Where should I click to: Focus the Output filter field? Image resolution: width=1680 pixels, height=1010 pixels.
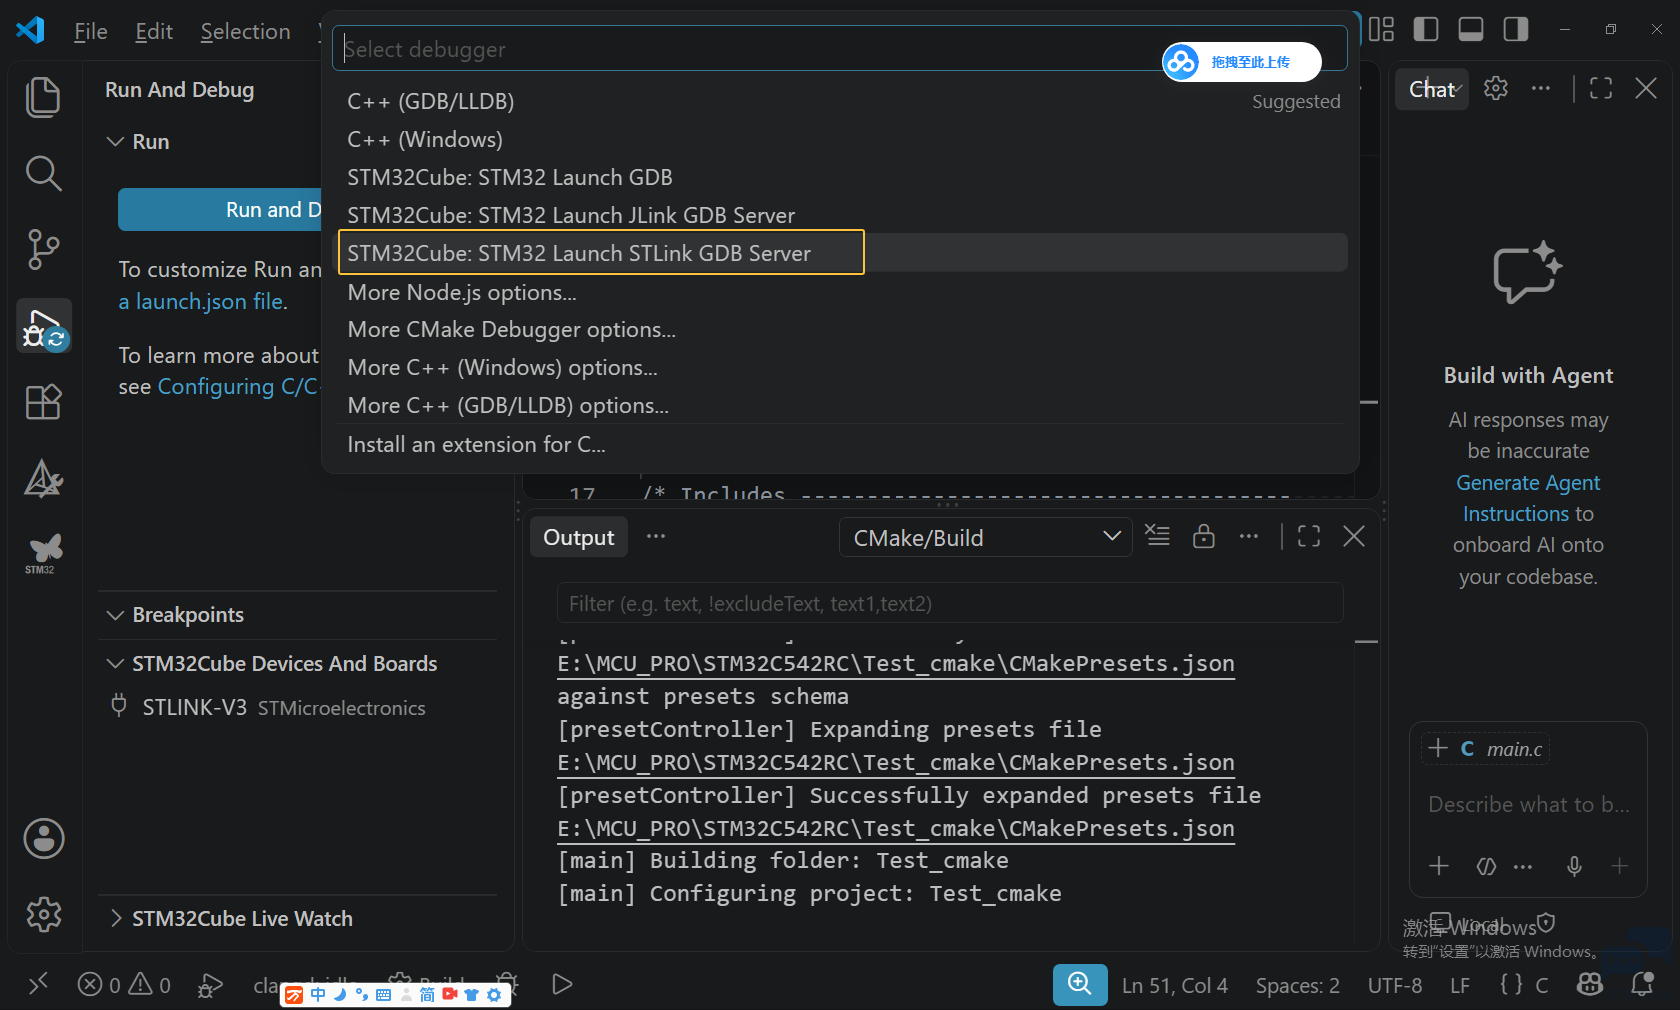[x=950, y=604]
